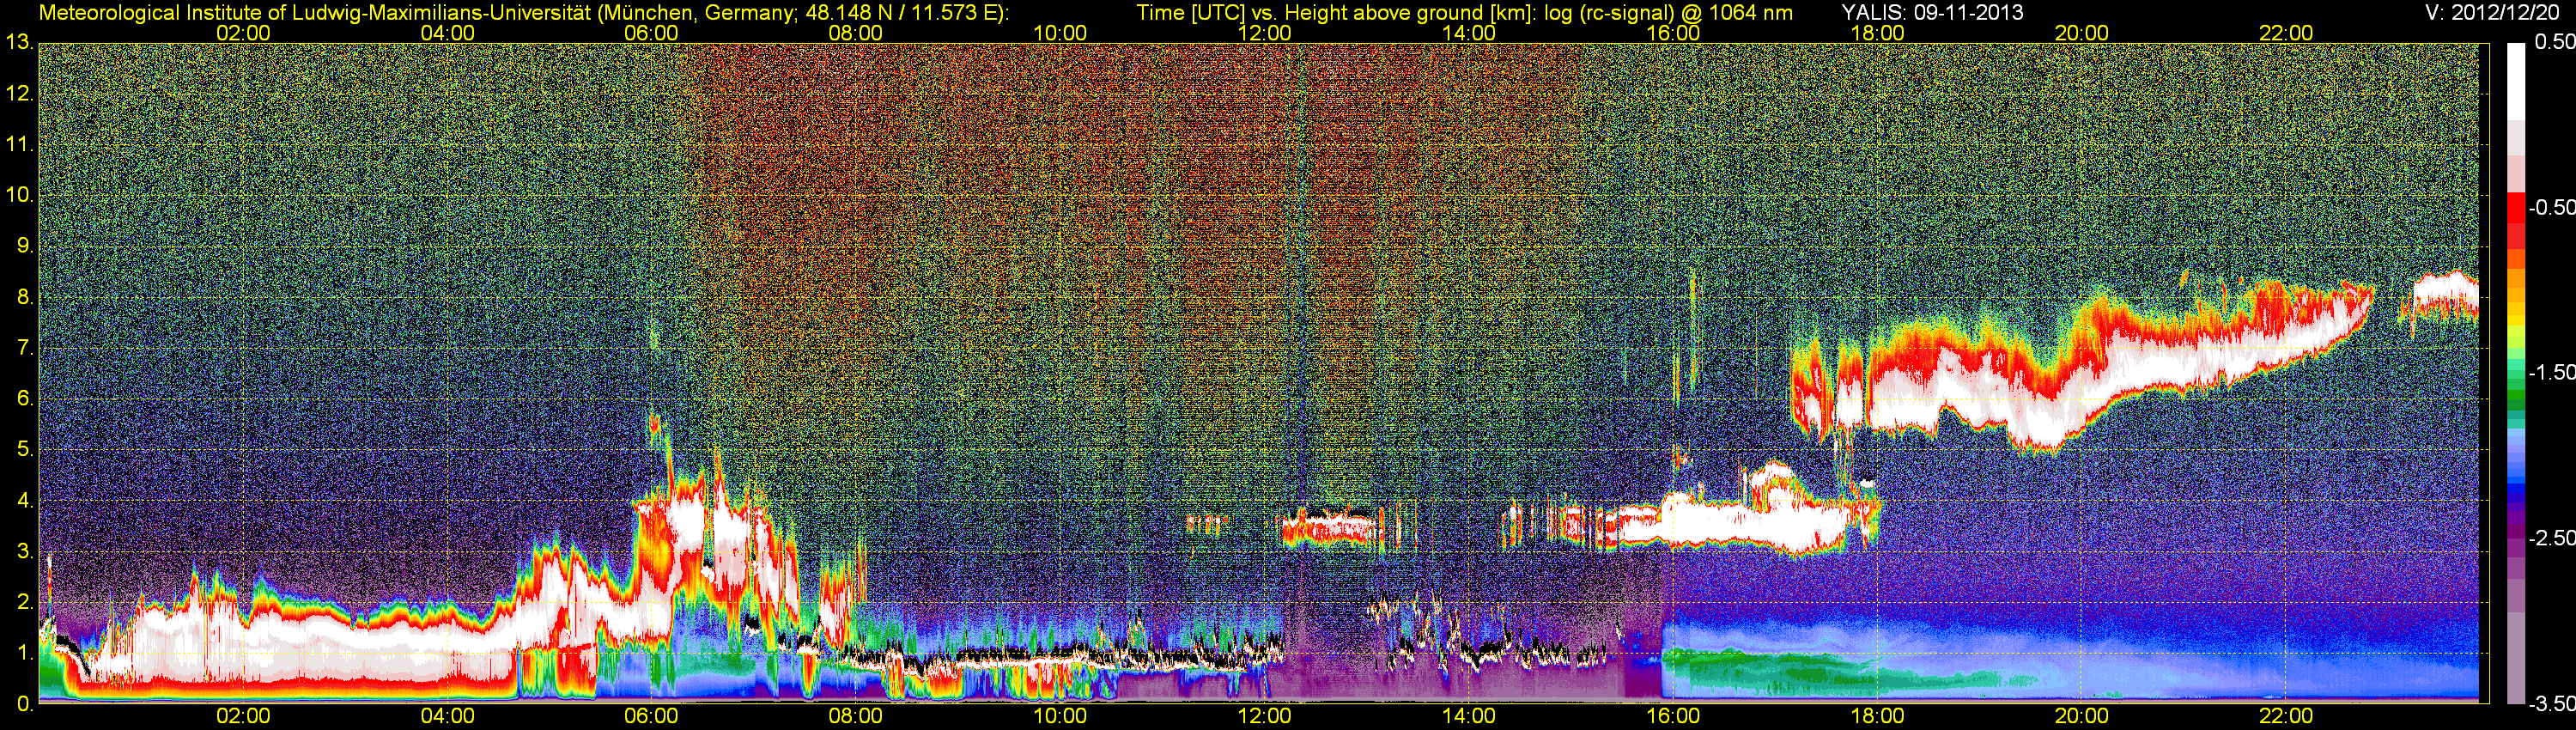Click the 9 km height axis label
2576x730 pixels.
click(x=24, y=246)
